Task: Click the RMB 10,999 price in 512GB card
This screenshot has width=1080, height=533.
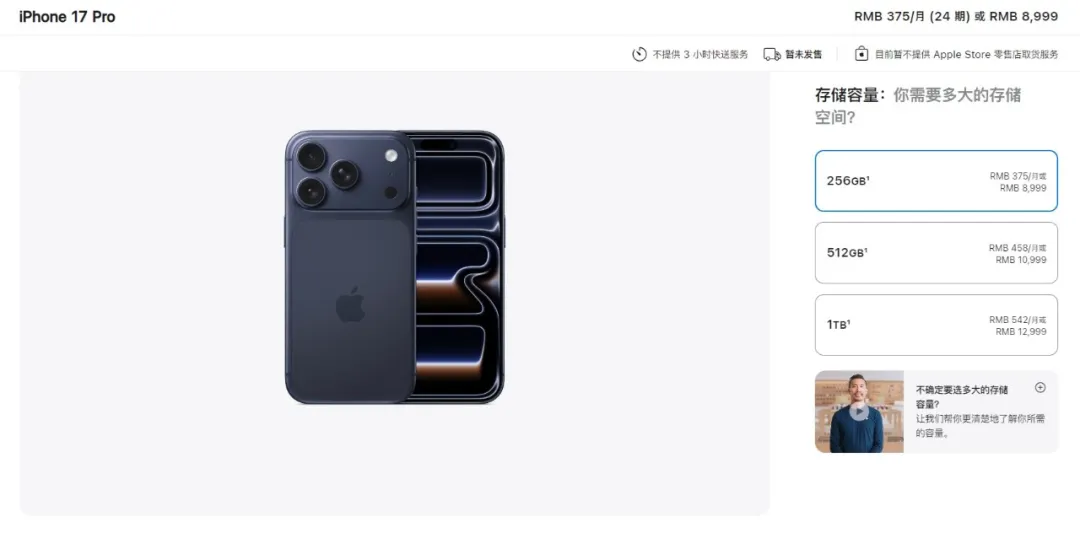Action: [1021, 260]
